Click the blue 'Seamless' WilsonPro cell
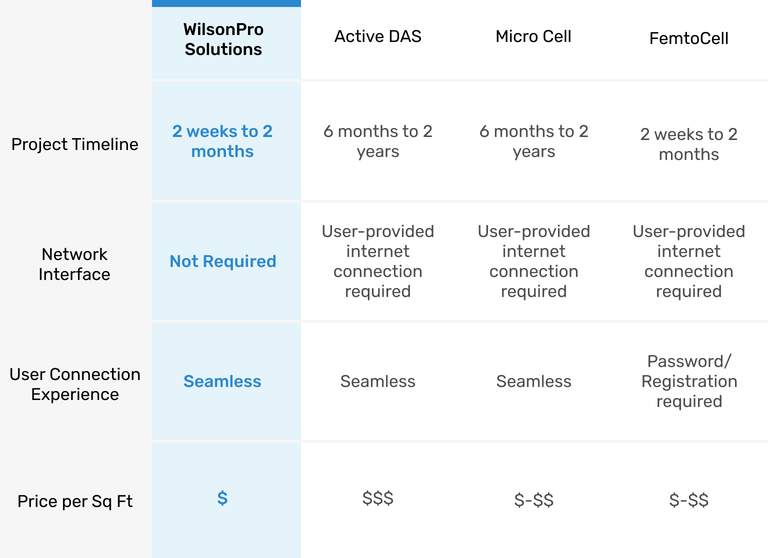This screenshot has height=558, width=768. click(x=222, y=382)
